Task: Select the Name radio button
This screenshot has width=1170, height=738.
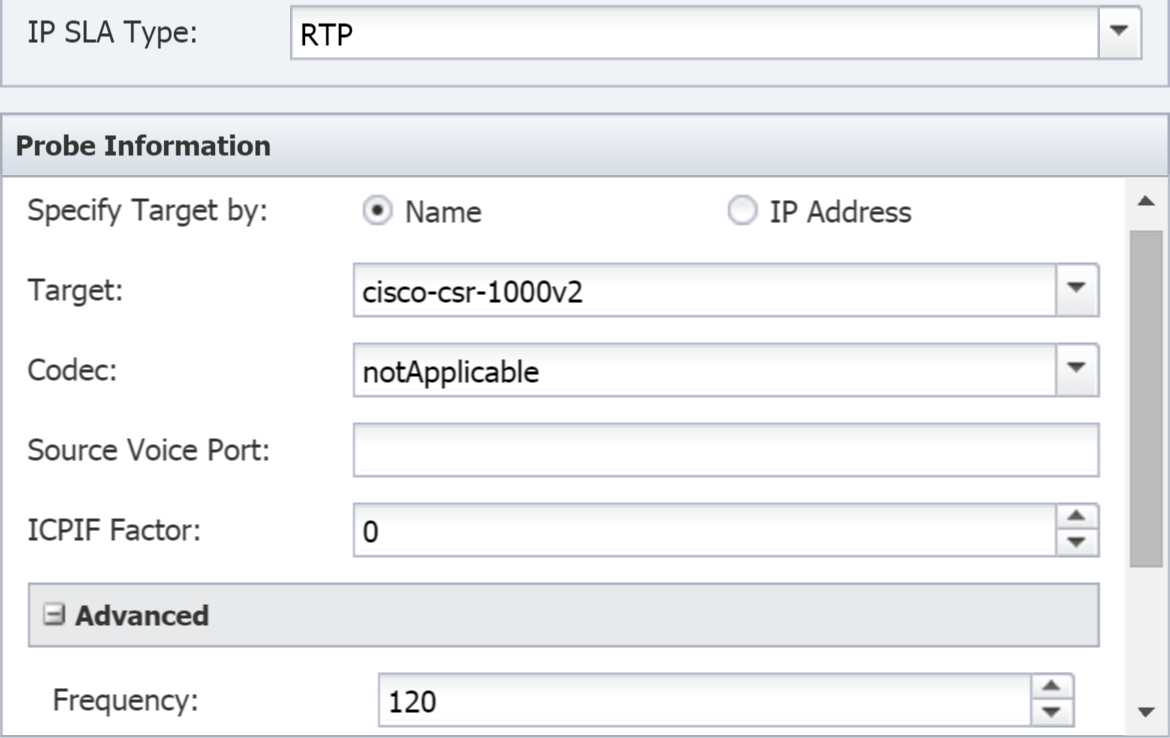Action: [x=378, y=210]
